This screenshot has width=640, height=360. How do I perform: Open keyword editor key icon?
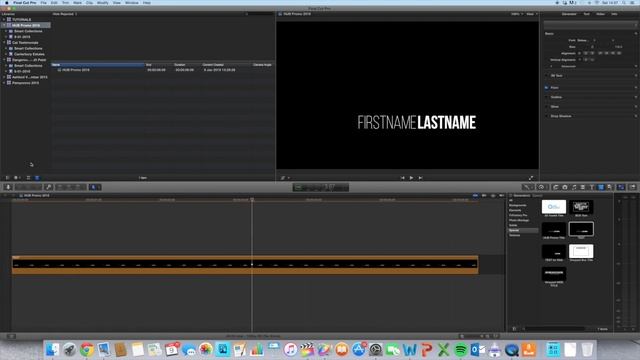(x=49, y=187)
